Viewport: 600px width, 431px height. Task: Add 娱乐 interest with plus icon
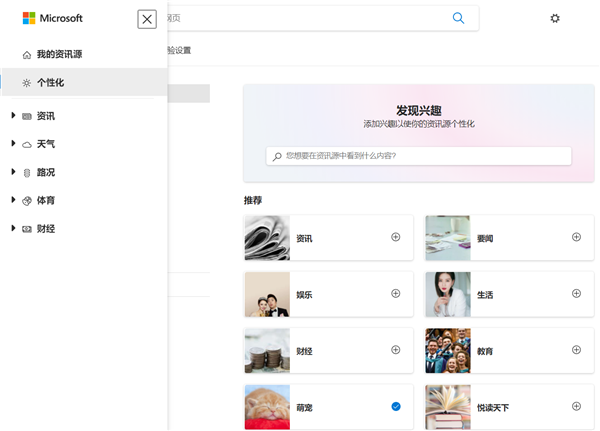pyautogui.click(x=395, y=294)
